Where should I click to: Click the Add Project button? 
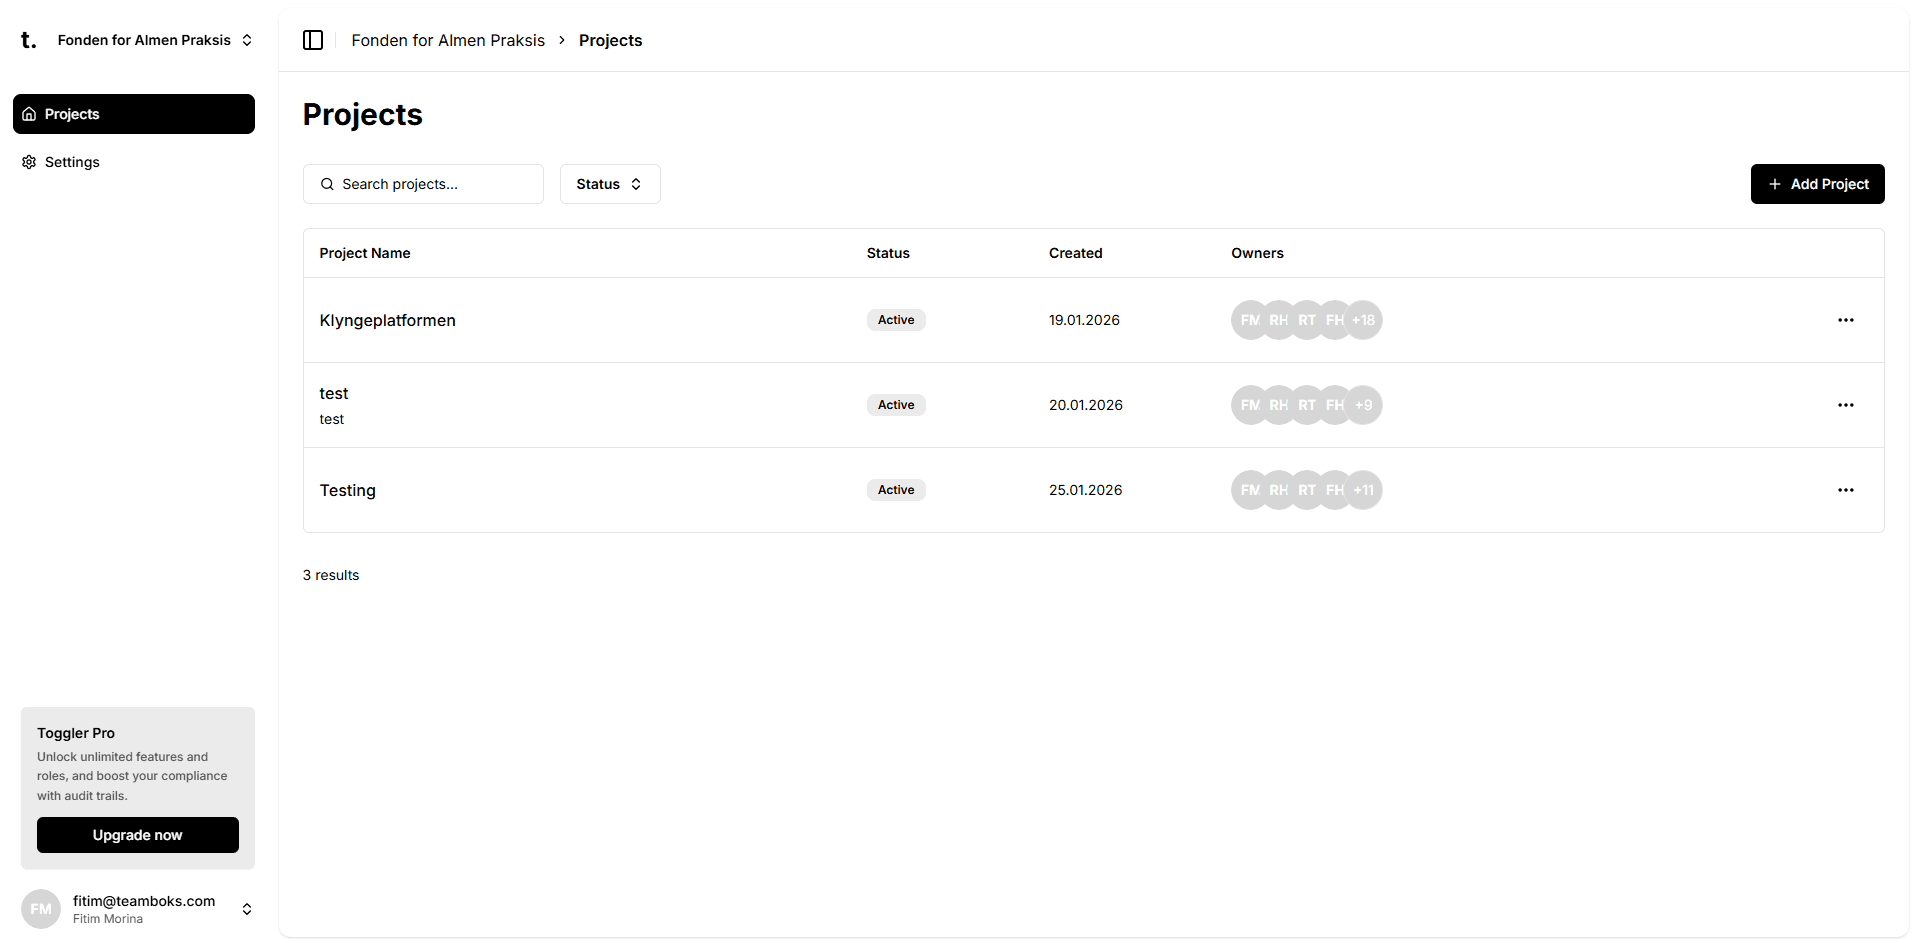click(x=1817, y=184)
